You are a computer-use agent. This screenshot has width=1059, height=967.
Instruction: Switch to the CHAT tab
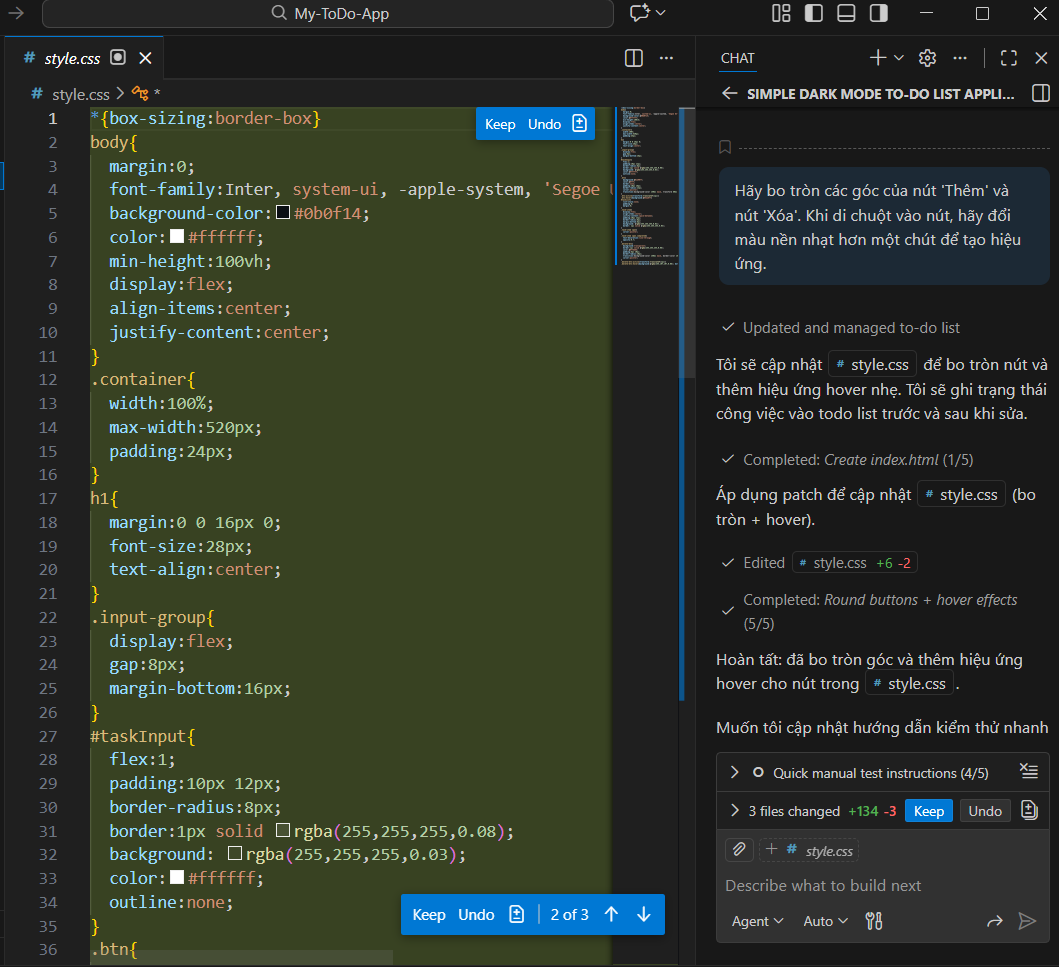coord(737,57)
